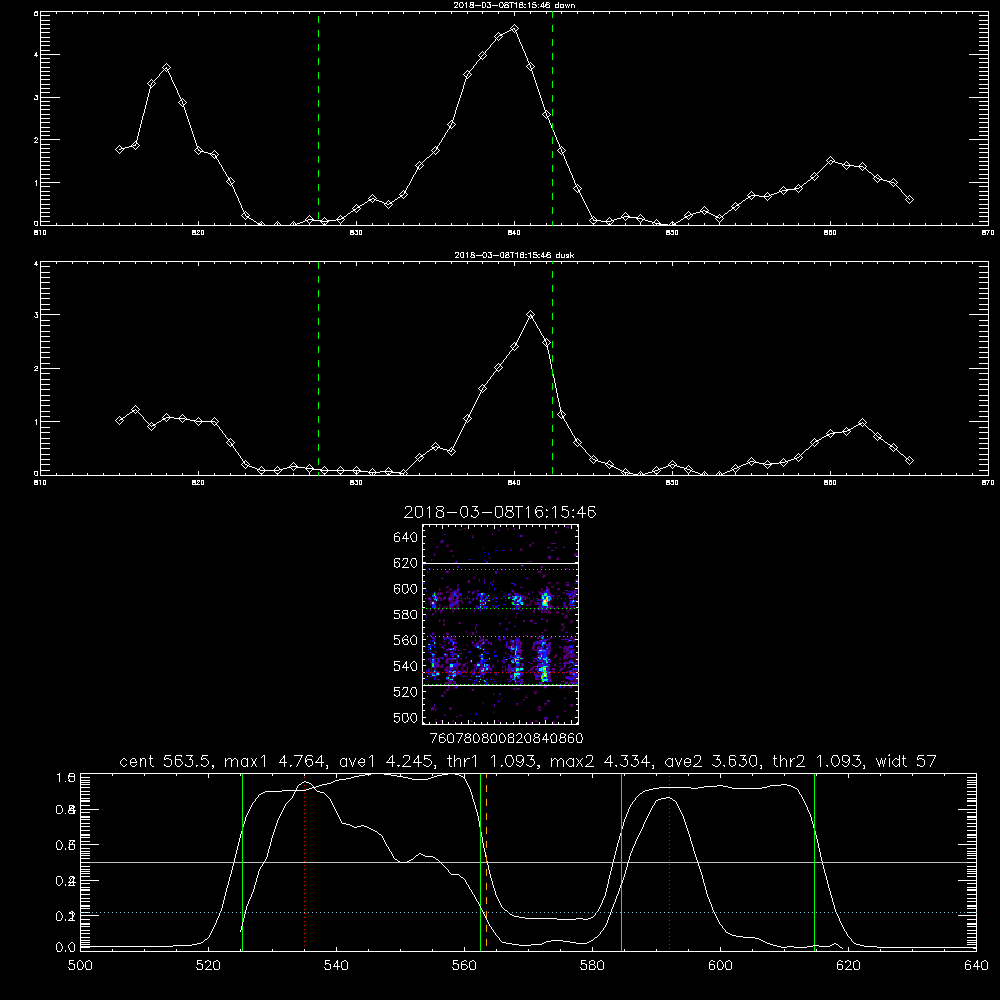Open the color spectral image thumbnail

(x=501, y=624)
